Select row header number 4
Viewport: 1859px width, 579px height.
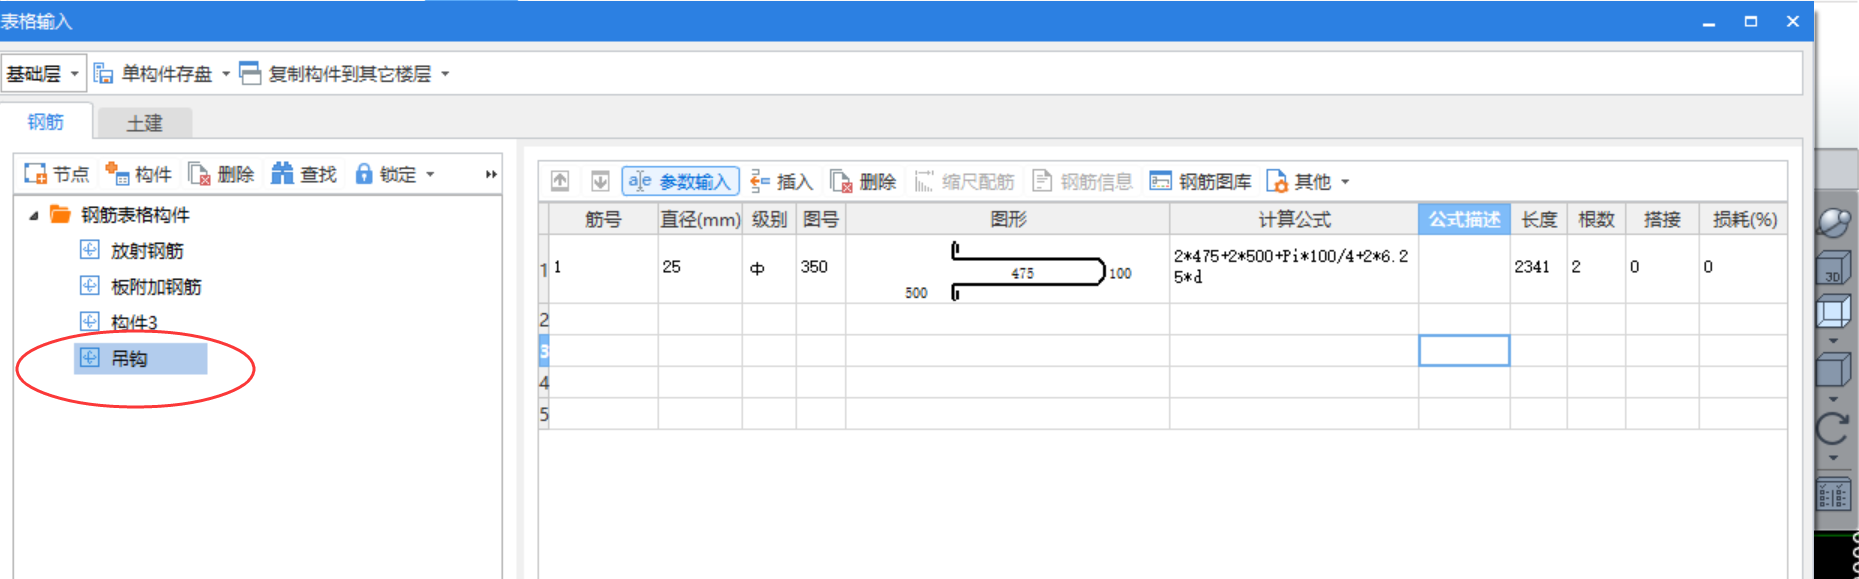pos(544,383)
